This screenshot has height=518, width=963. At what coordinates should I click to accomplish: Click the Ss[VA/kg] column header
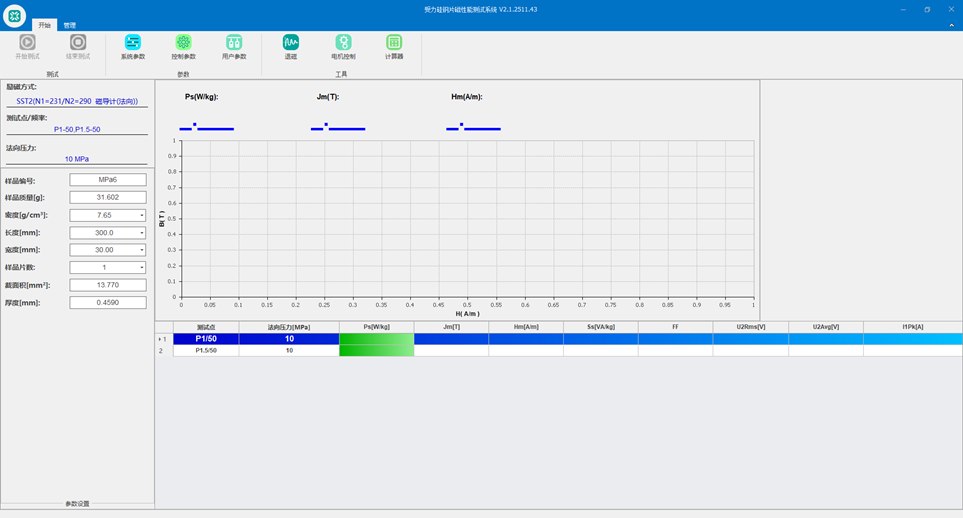click(x=601, y=327)
